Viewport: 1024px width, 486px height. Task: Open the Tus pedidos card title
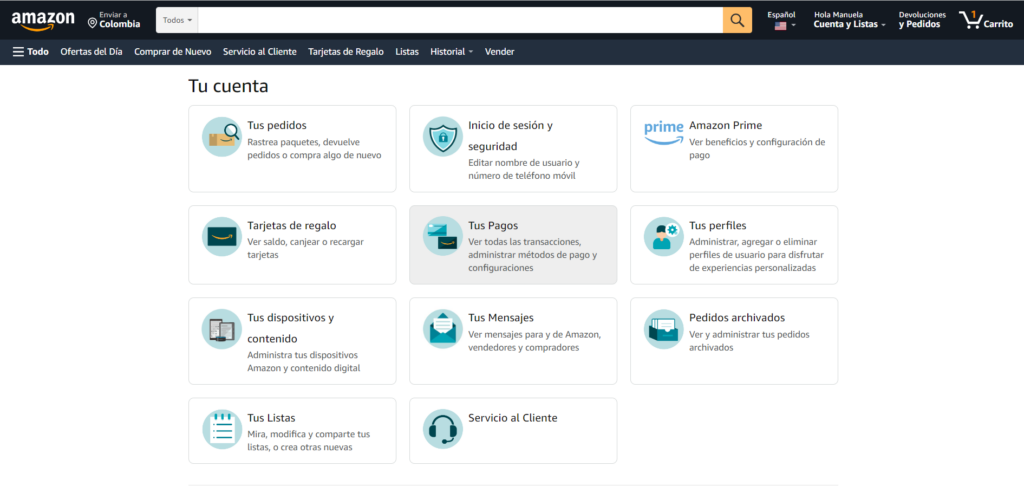pyautogui.click(x=277, y=125)
